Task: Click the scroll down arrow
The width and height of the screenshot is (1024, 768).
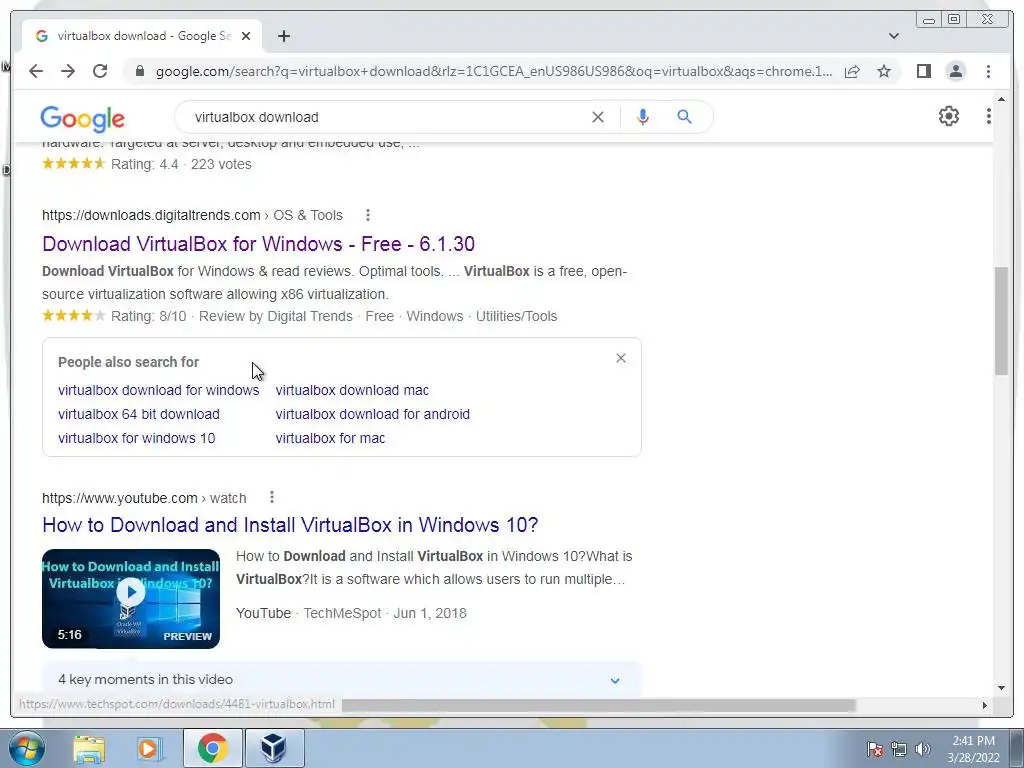Action: coord(1001,688)
